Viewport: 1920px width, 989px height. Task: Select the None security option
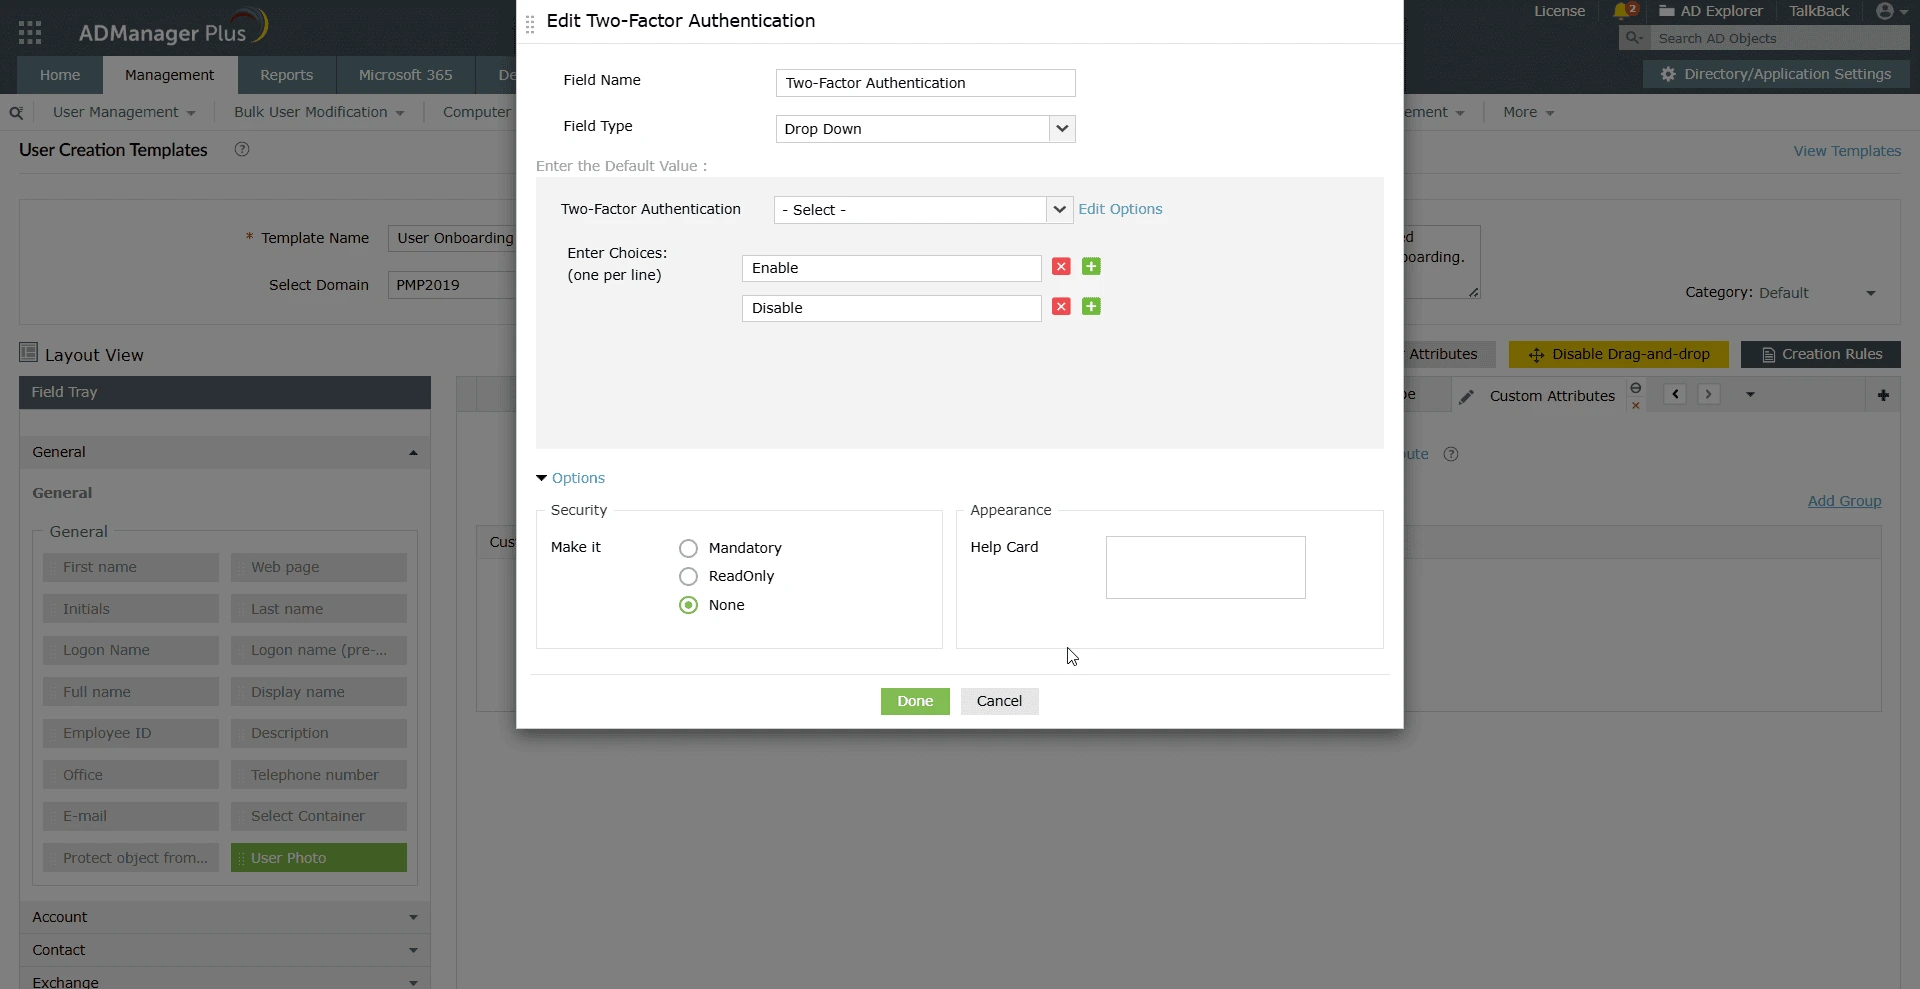click(x=688, y=605)
